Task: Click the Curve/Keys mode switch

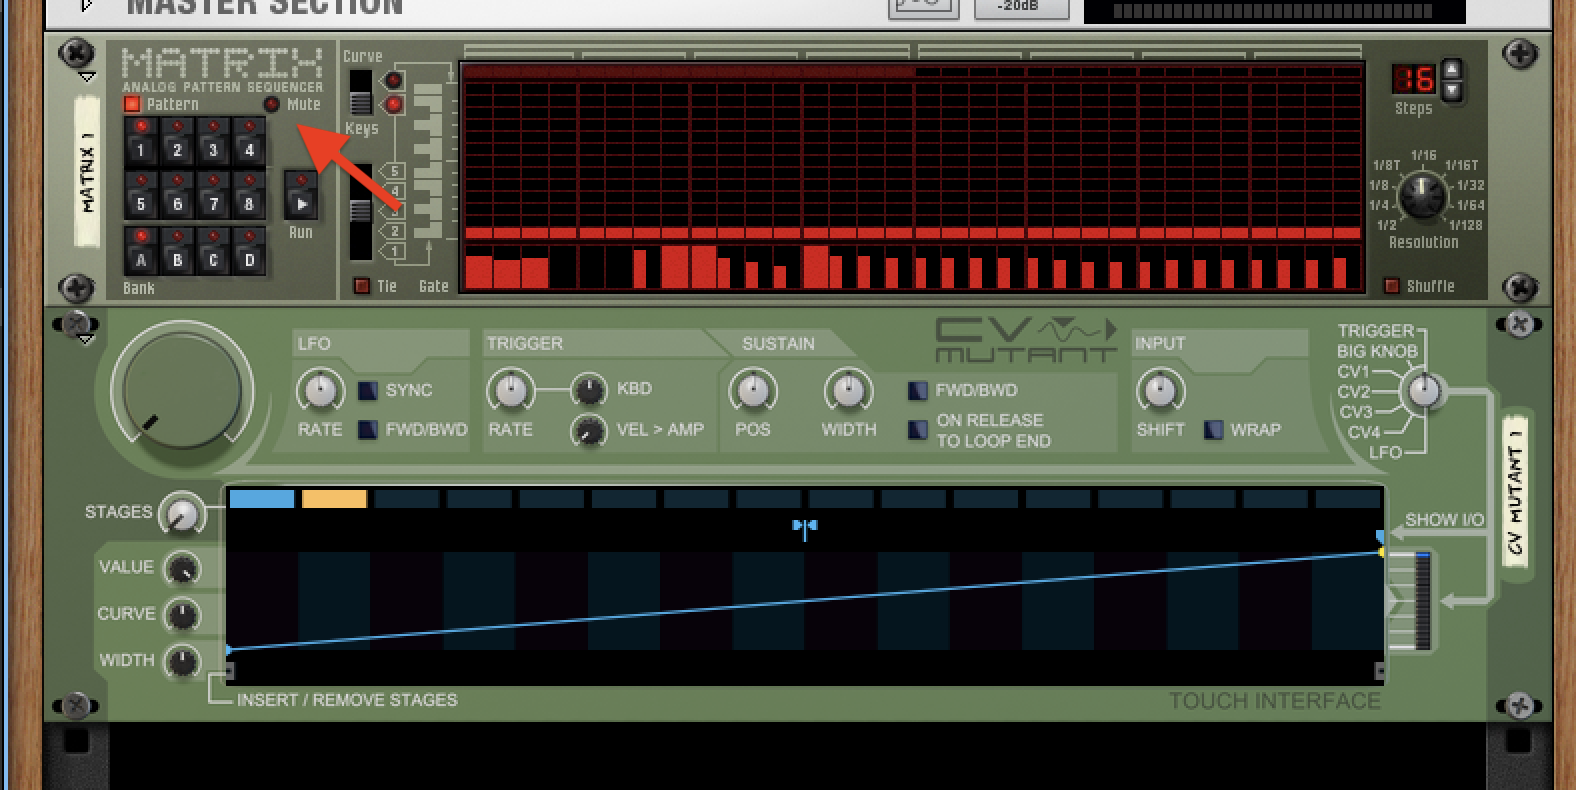Action: point(359,92)
